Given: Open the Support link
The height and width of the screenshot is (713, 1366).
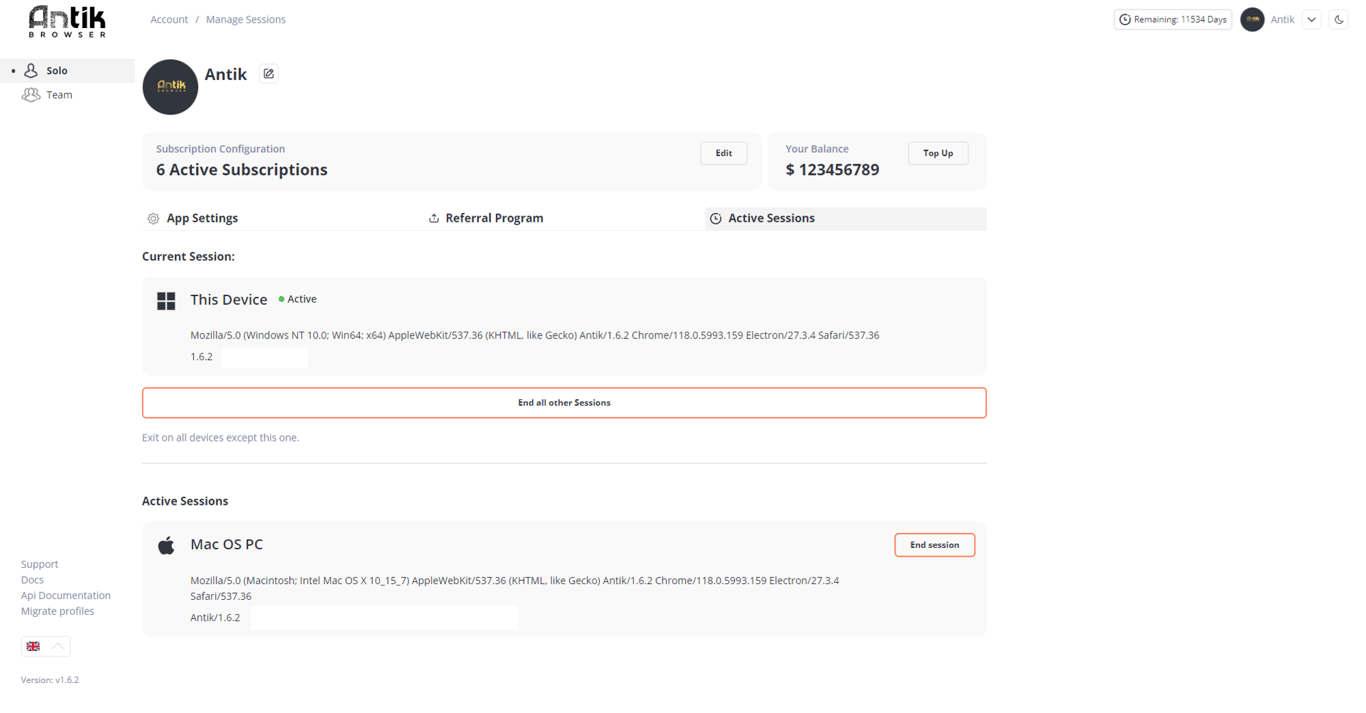Looking at the screenshot, I should [x=40, y=564].
